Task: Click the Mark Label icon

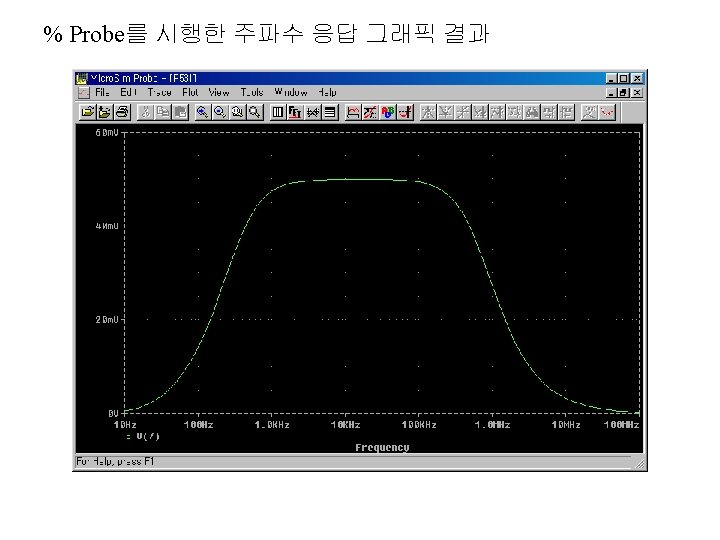Action: pyautogui.click(x=590, y=112)
